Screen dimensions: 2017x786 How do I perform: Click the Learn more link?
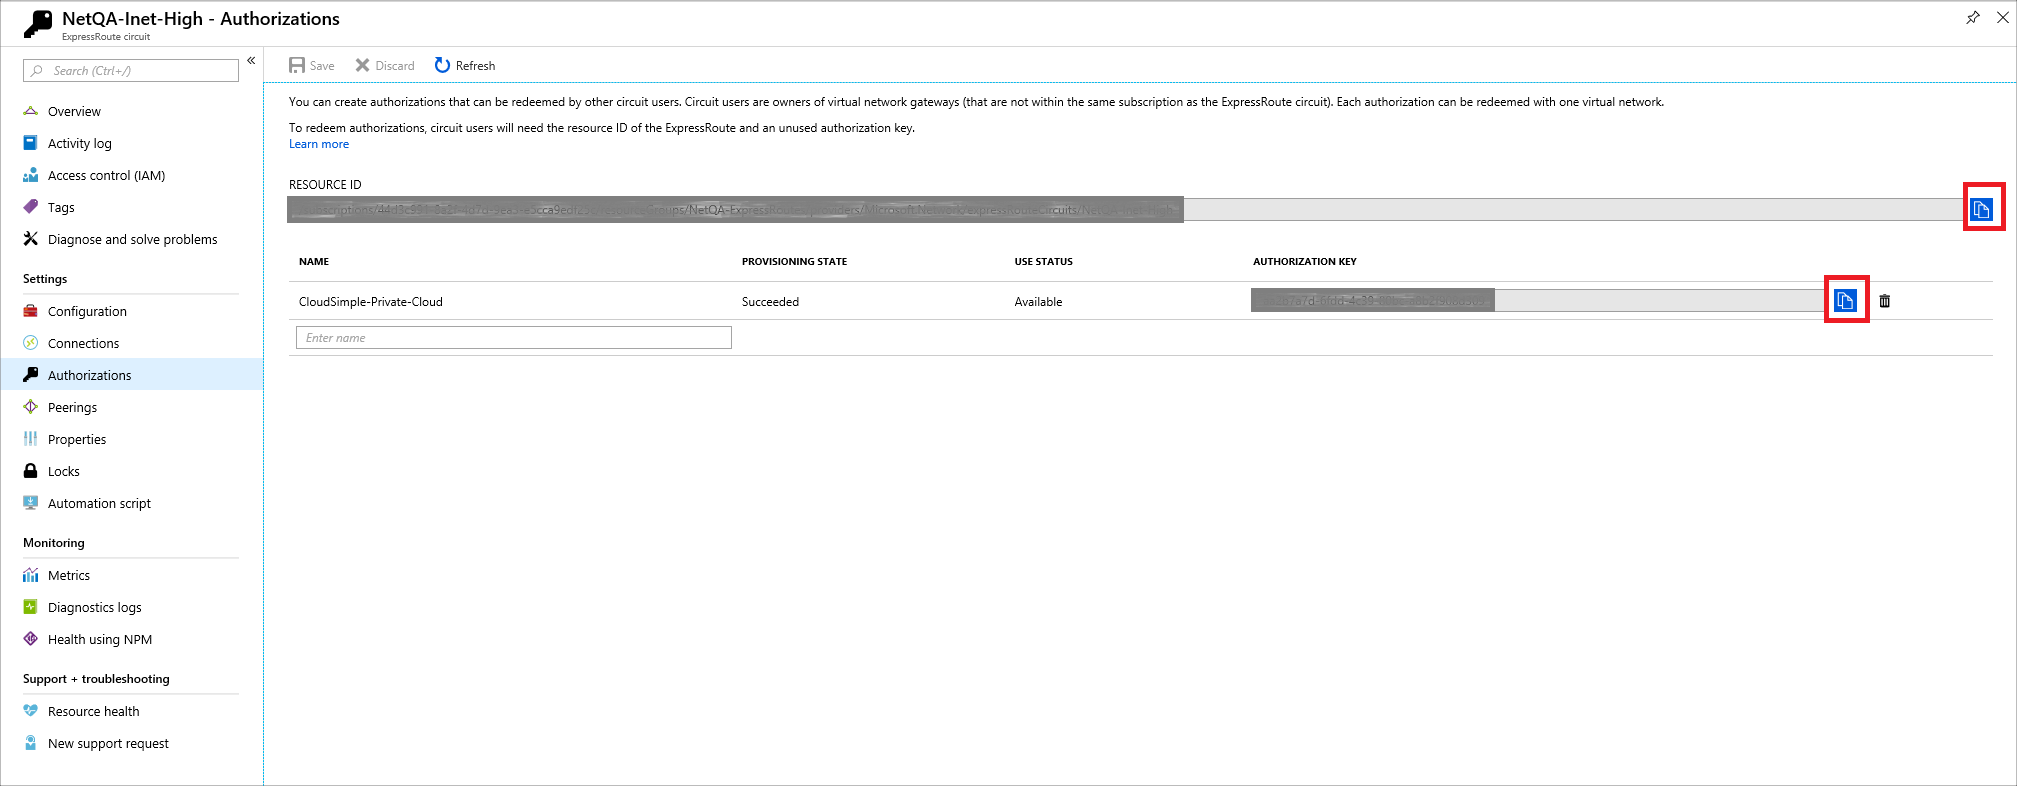tap(319, 144)
